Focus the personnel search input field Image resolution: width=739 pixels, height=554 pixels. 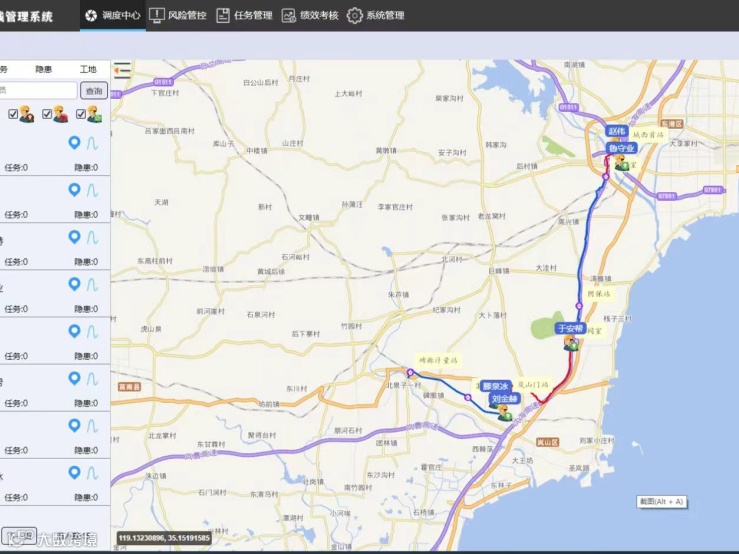(38, 90)
